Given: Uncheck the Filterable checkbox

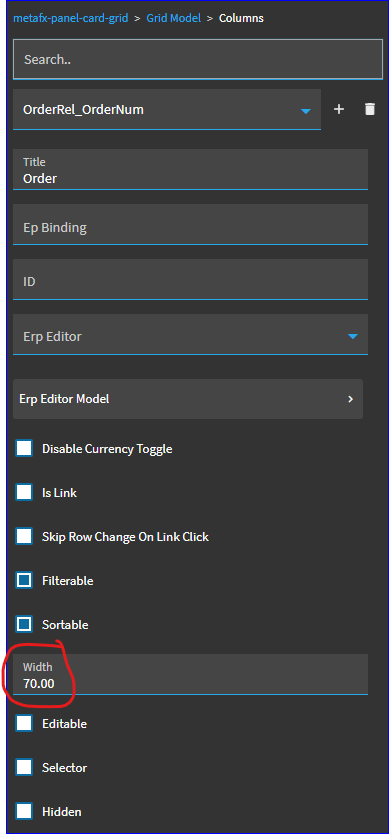Looking at the screenshot, I should 24,580.
